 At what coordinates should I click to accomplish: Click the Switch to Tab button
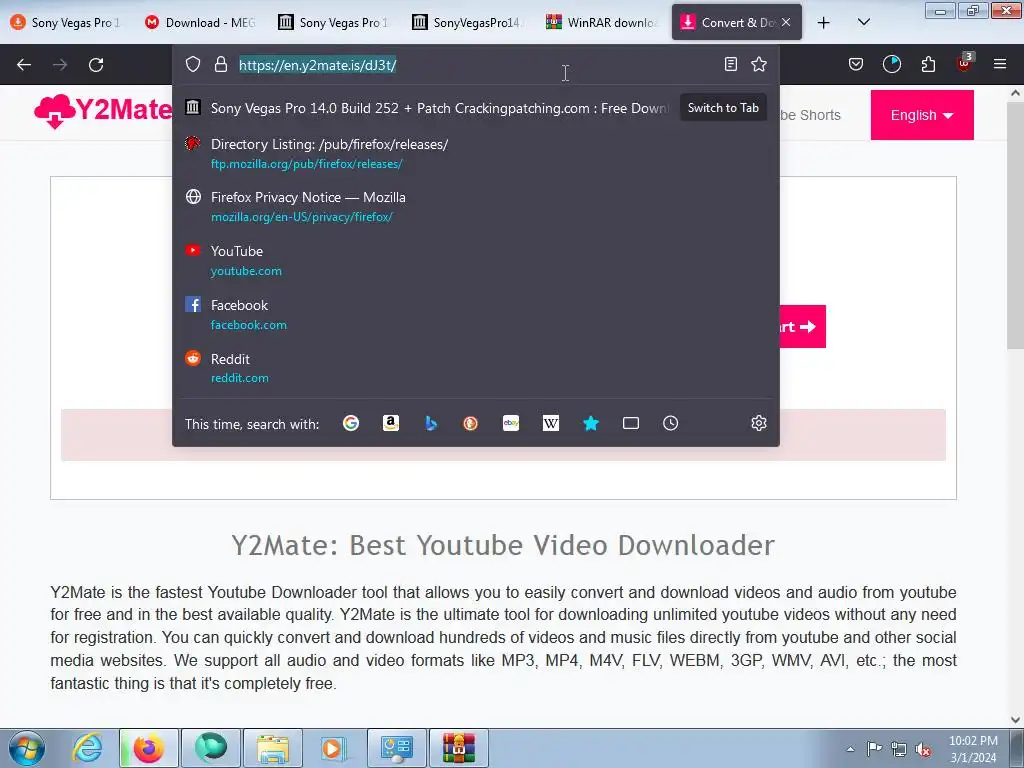(723, 108)
